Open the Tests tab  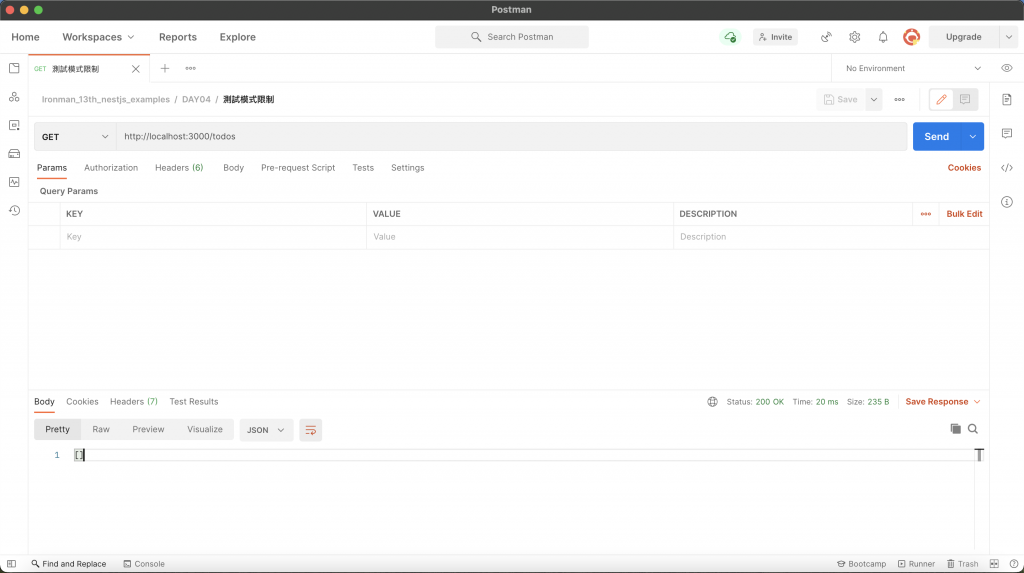363,168
